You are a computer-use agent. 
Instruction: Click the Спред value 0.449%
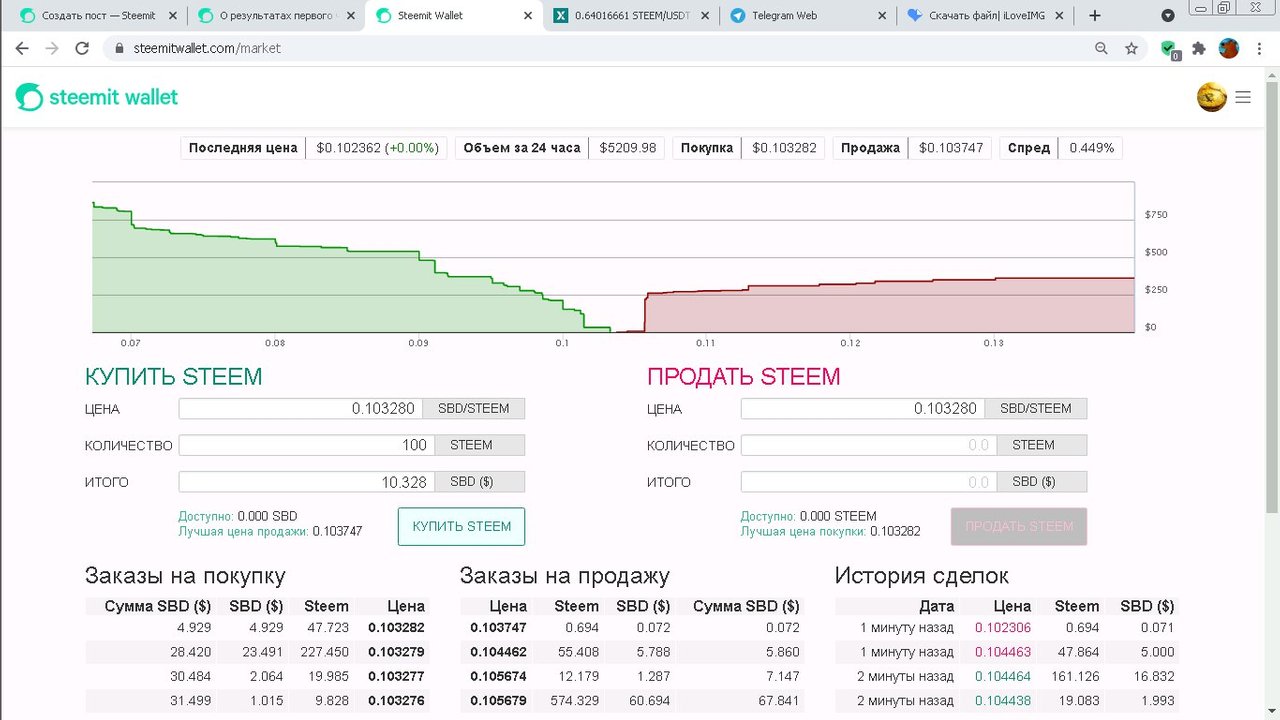coord(1091,148)
